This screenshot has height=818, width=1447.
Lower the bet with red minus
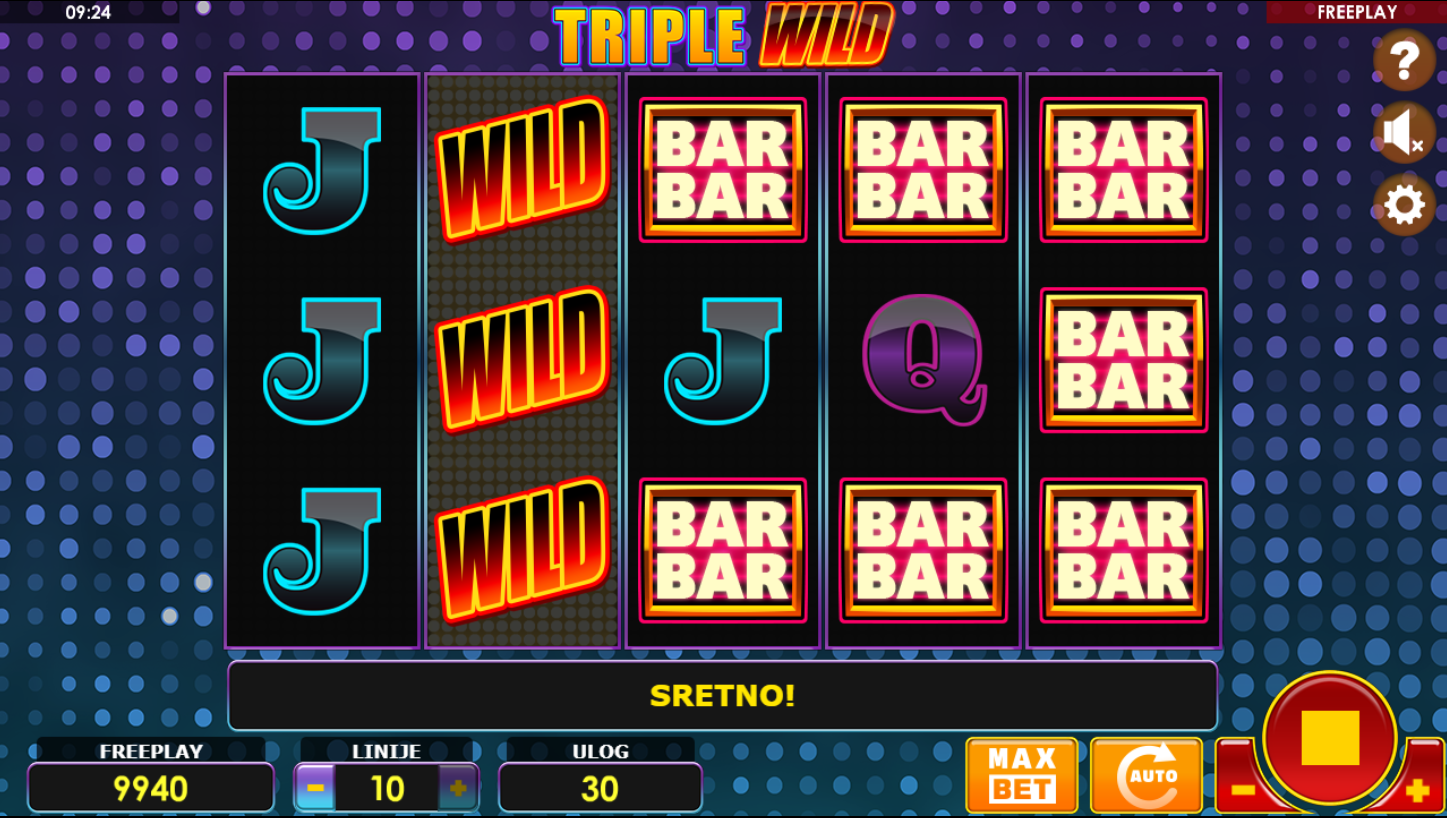click(x=1242, y=790)
